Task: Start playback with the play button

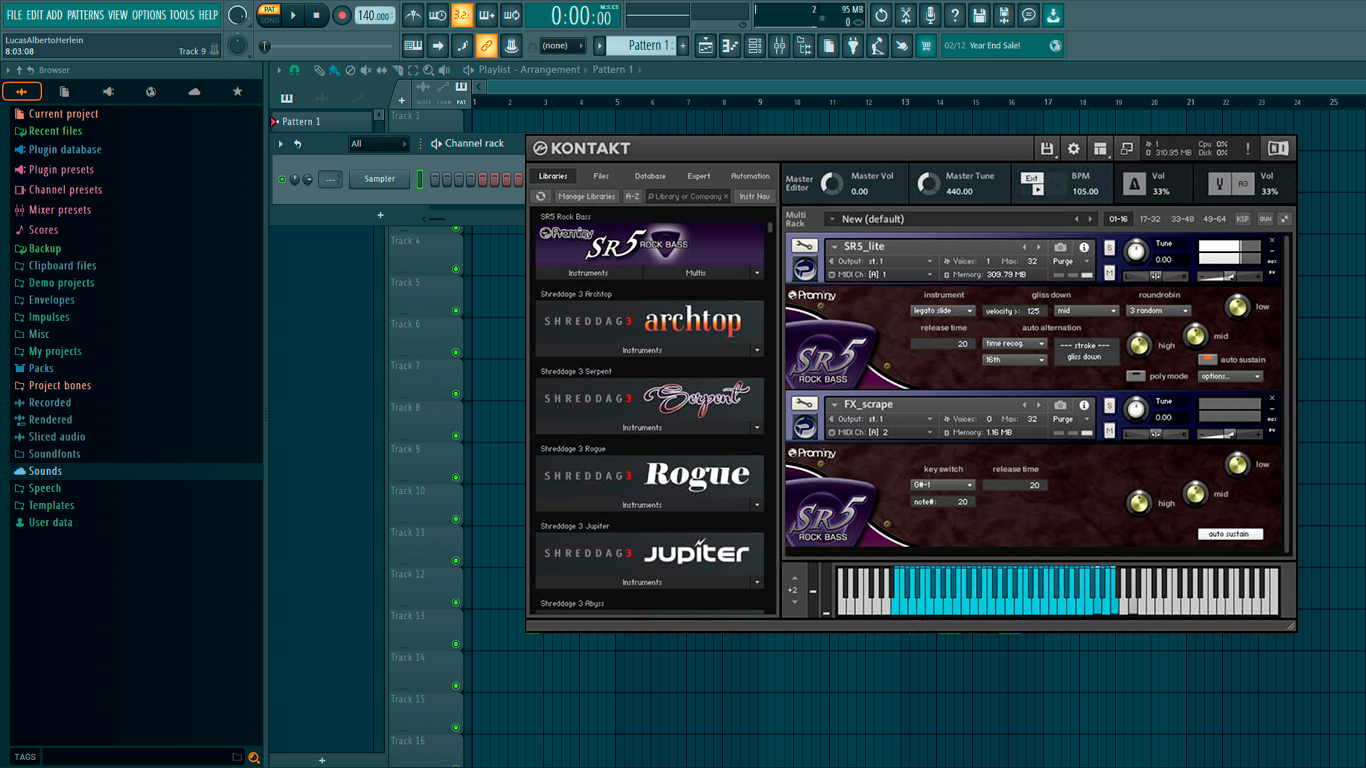Action: pos(293,15)
